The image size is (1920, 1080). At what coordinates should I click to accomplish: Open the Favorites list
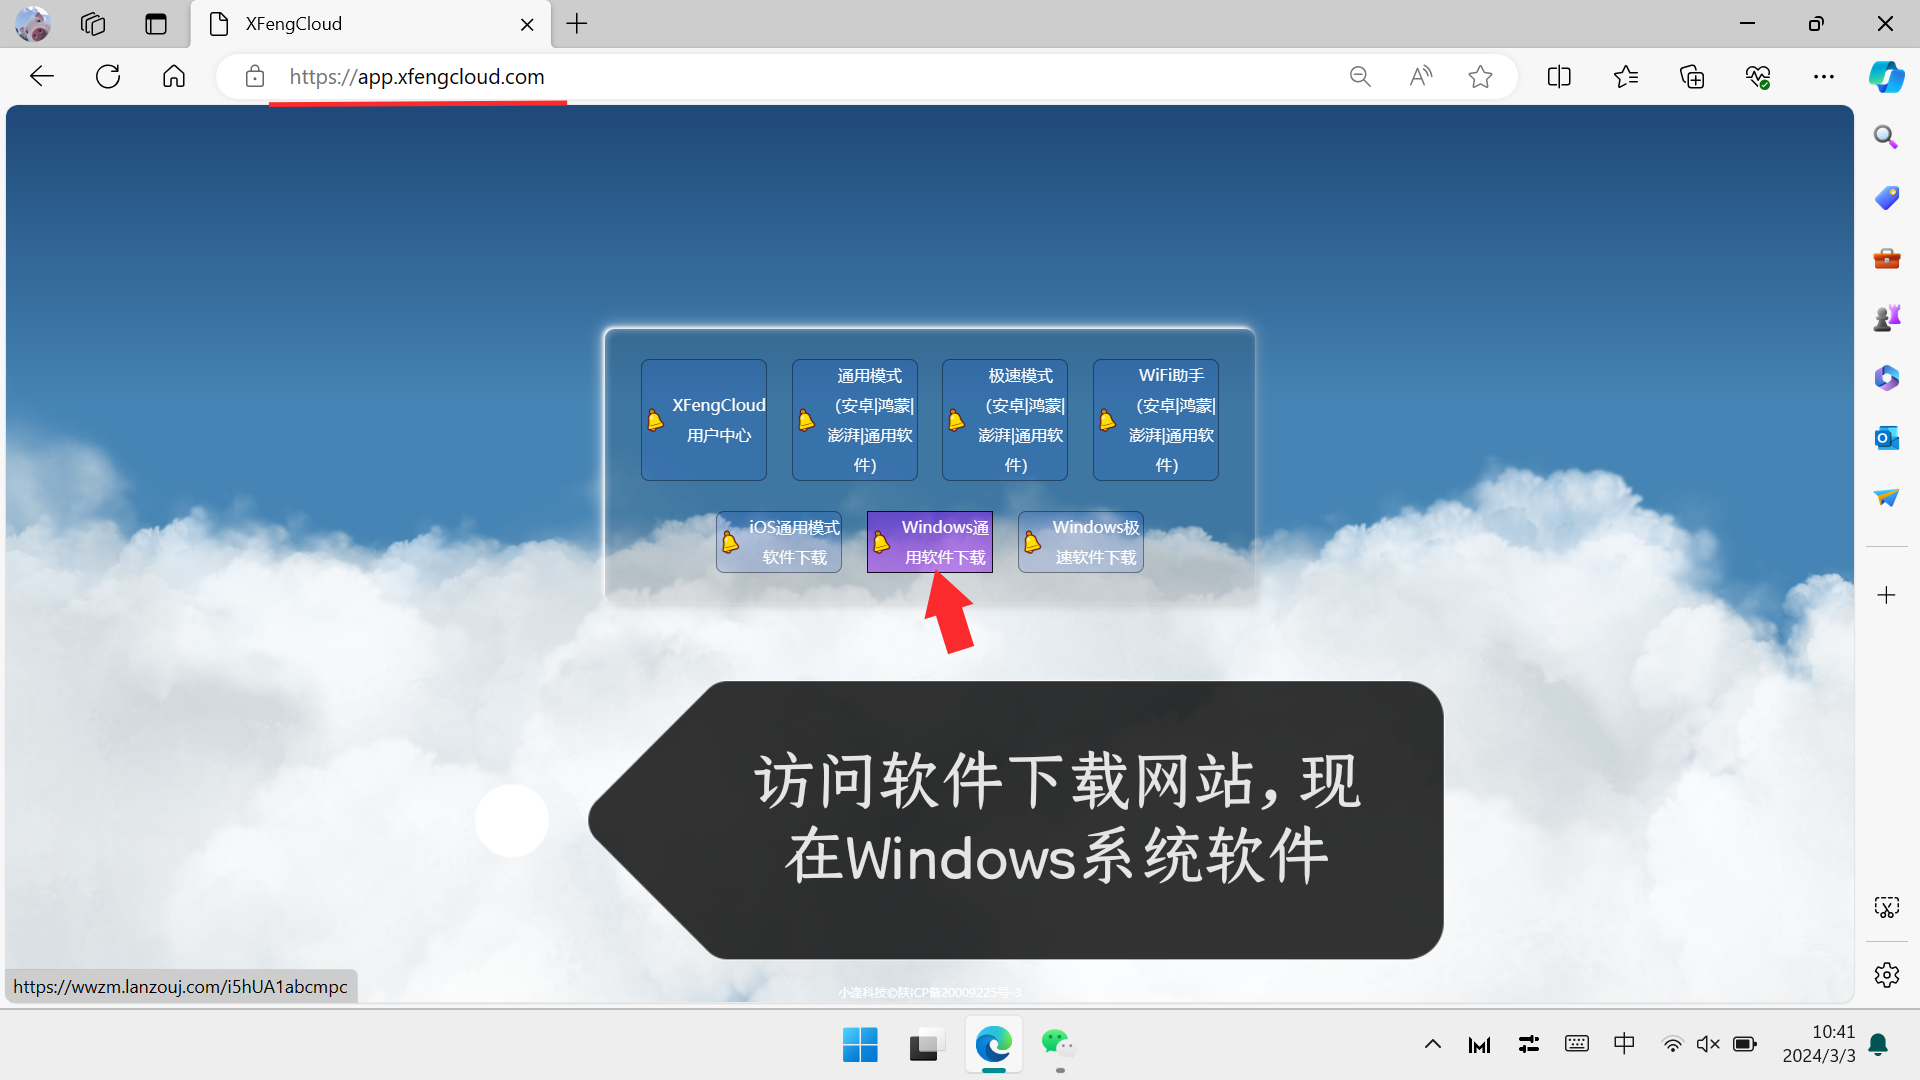click(1626, 76)
